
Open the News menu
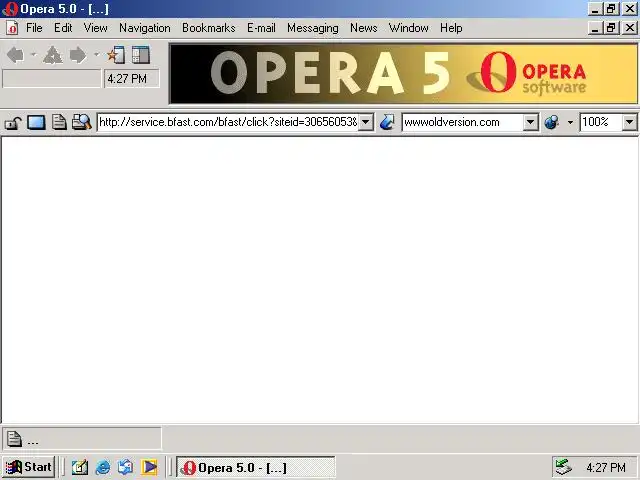point(363,28)
